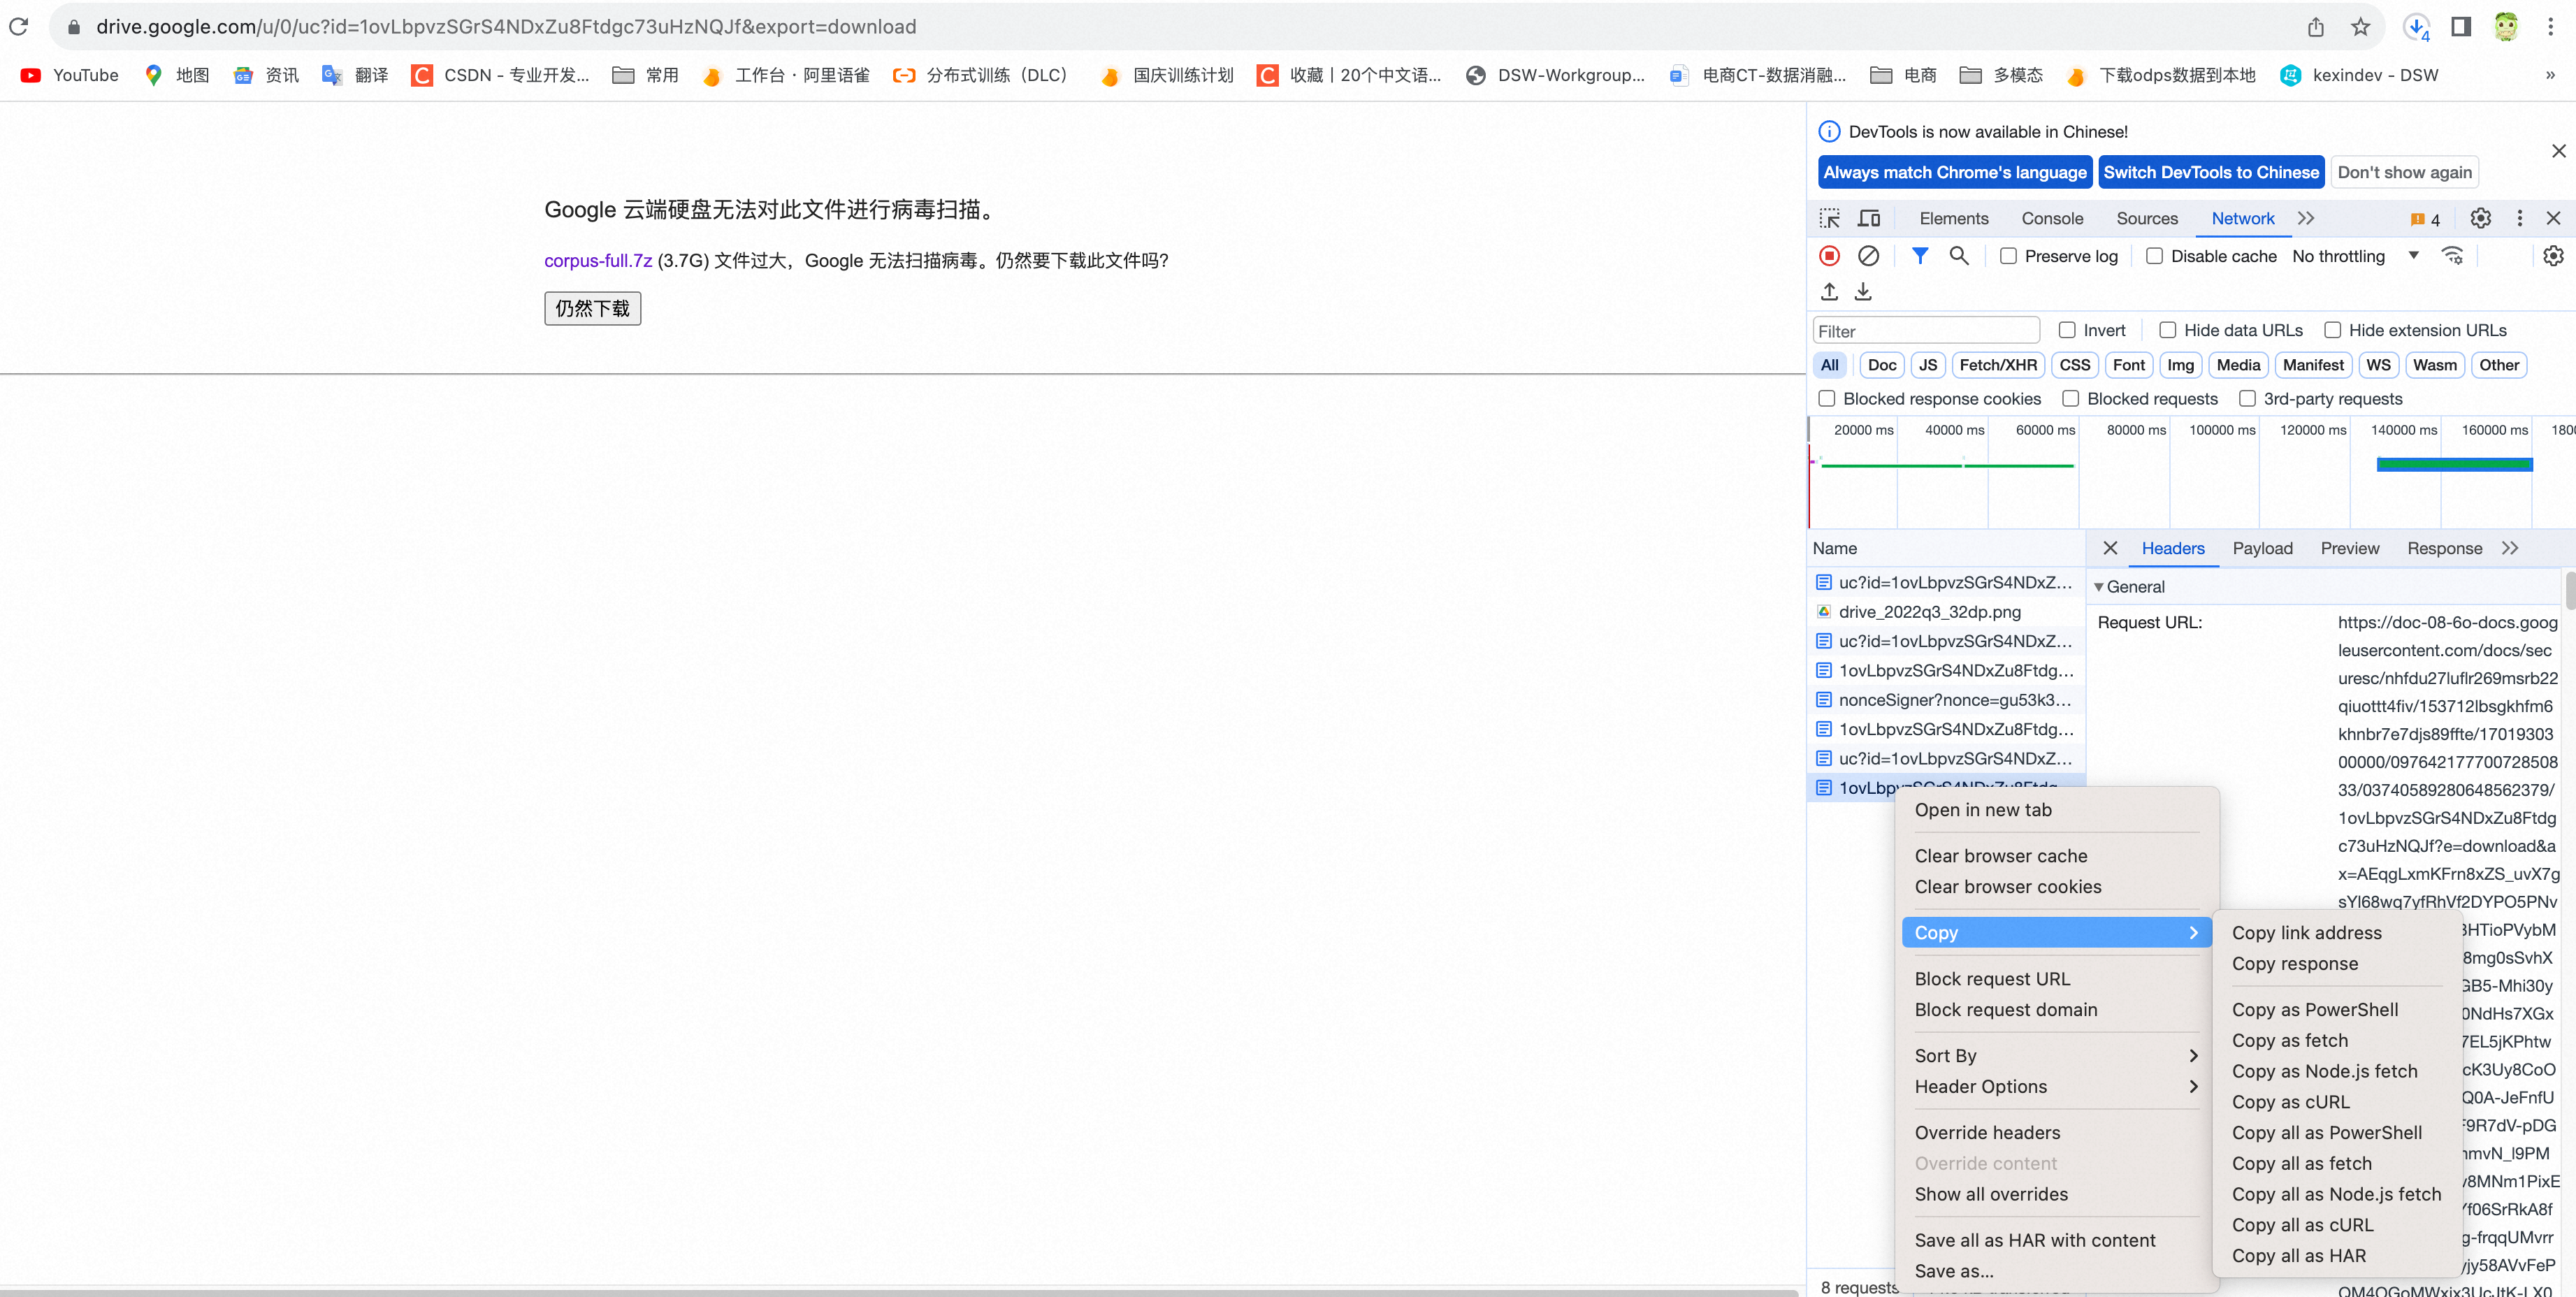2576x1297 pixels.
Task: Bookmark this page with star icon
Action: (x=2360, y=27)
